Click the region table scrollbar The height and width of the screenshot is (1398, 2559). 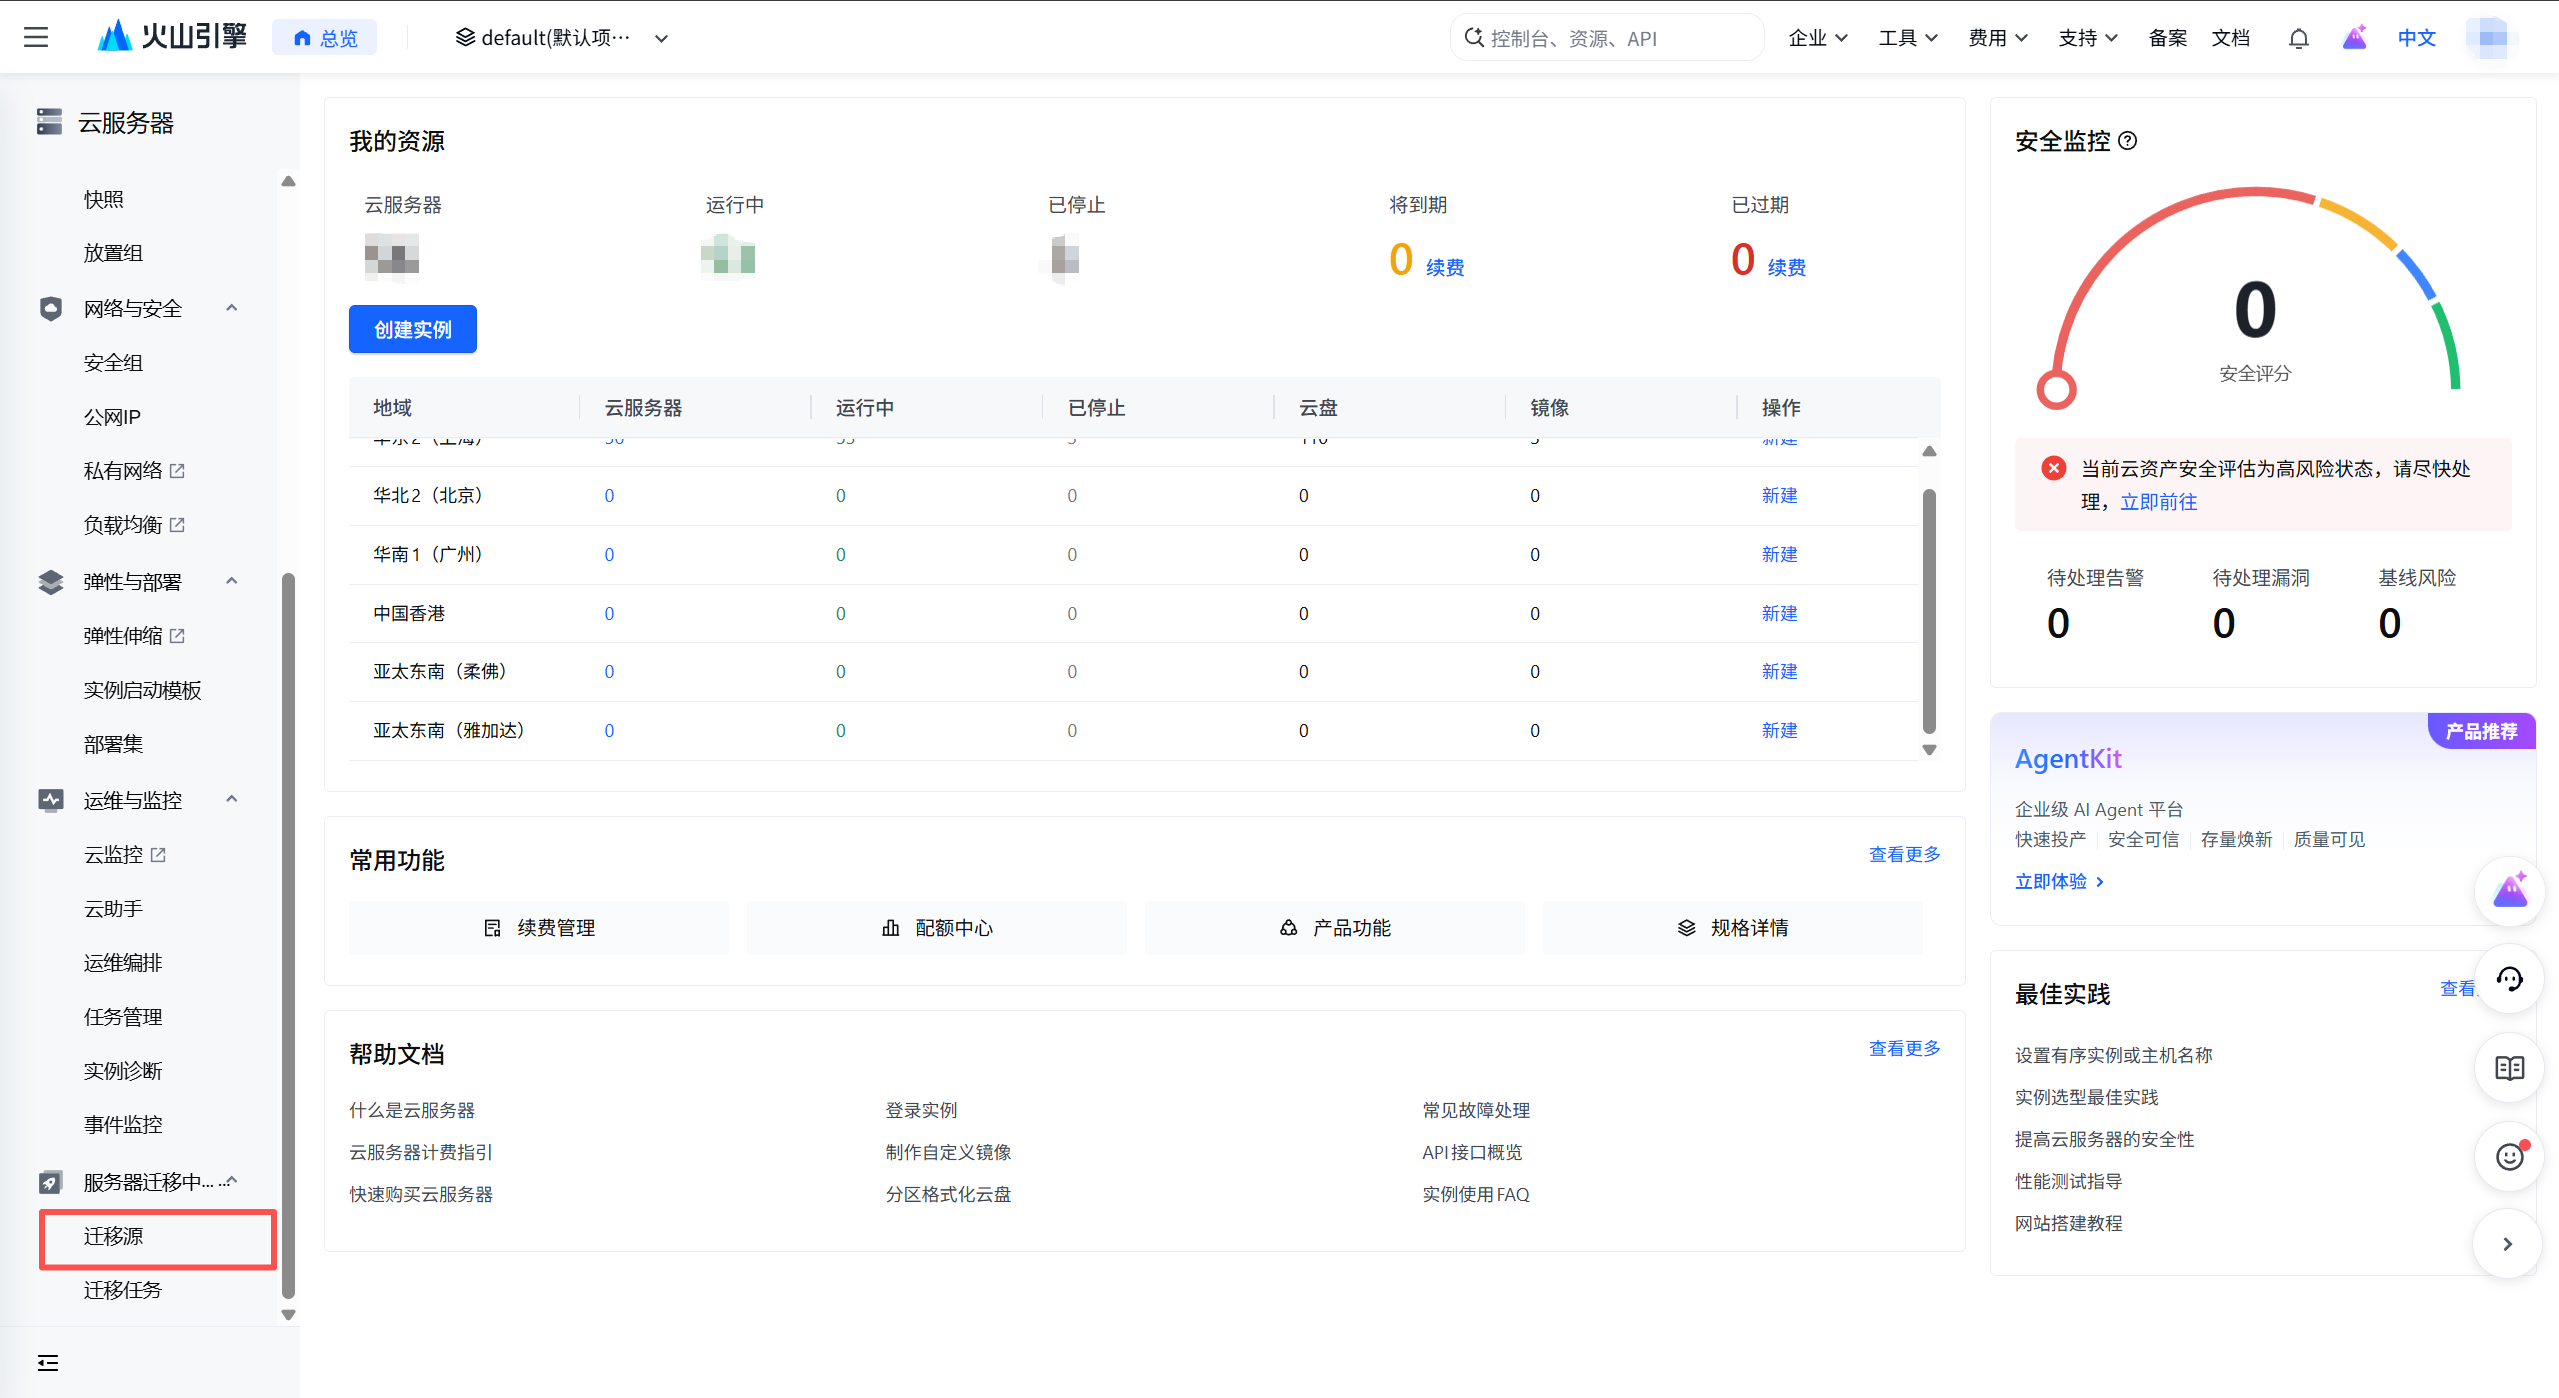coord(1929,611)
